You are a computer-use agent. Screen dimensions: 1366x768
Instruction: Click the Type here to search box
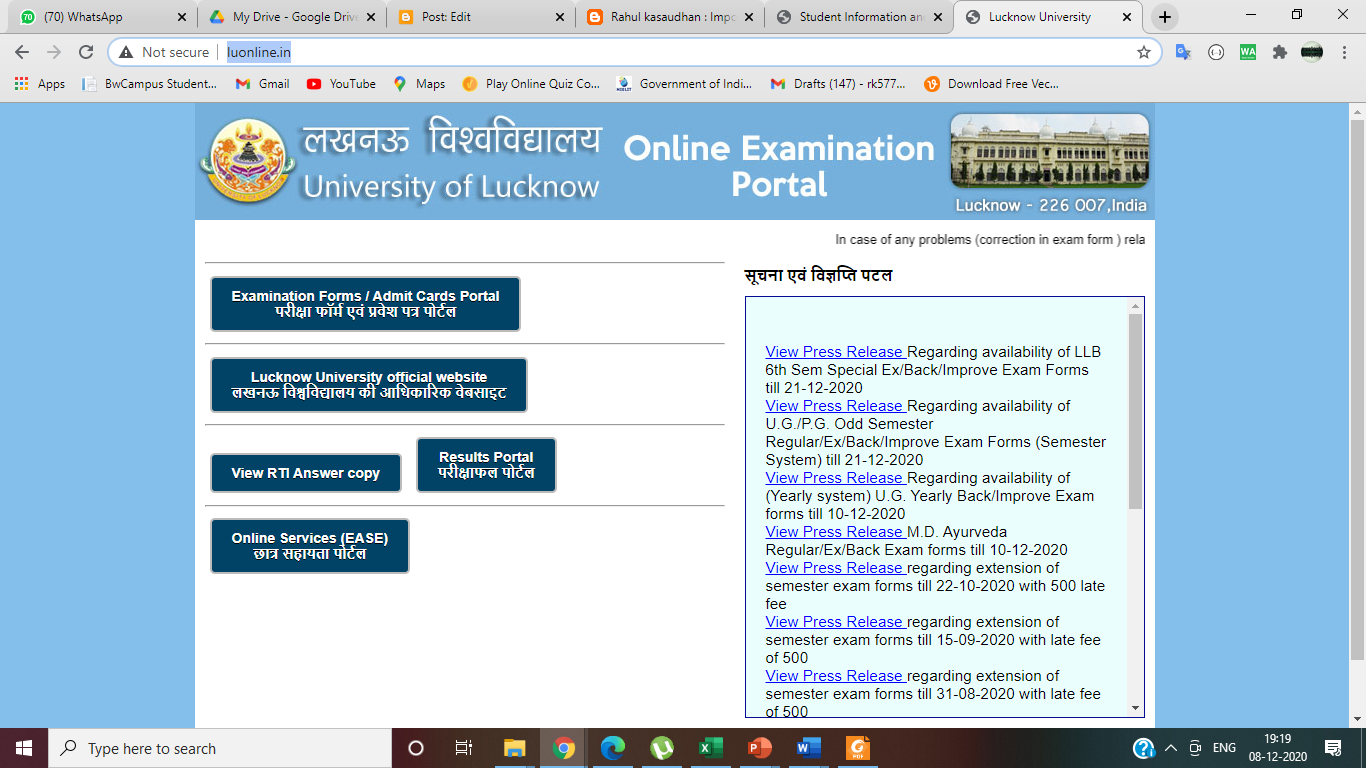pyautogui.click(x=220, y=748)
